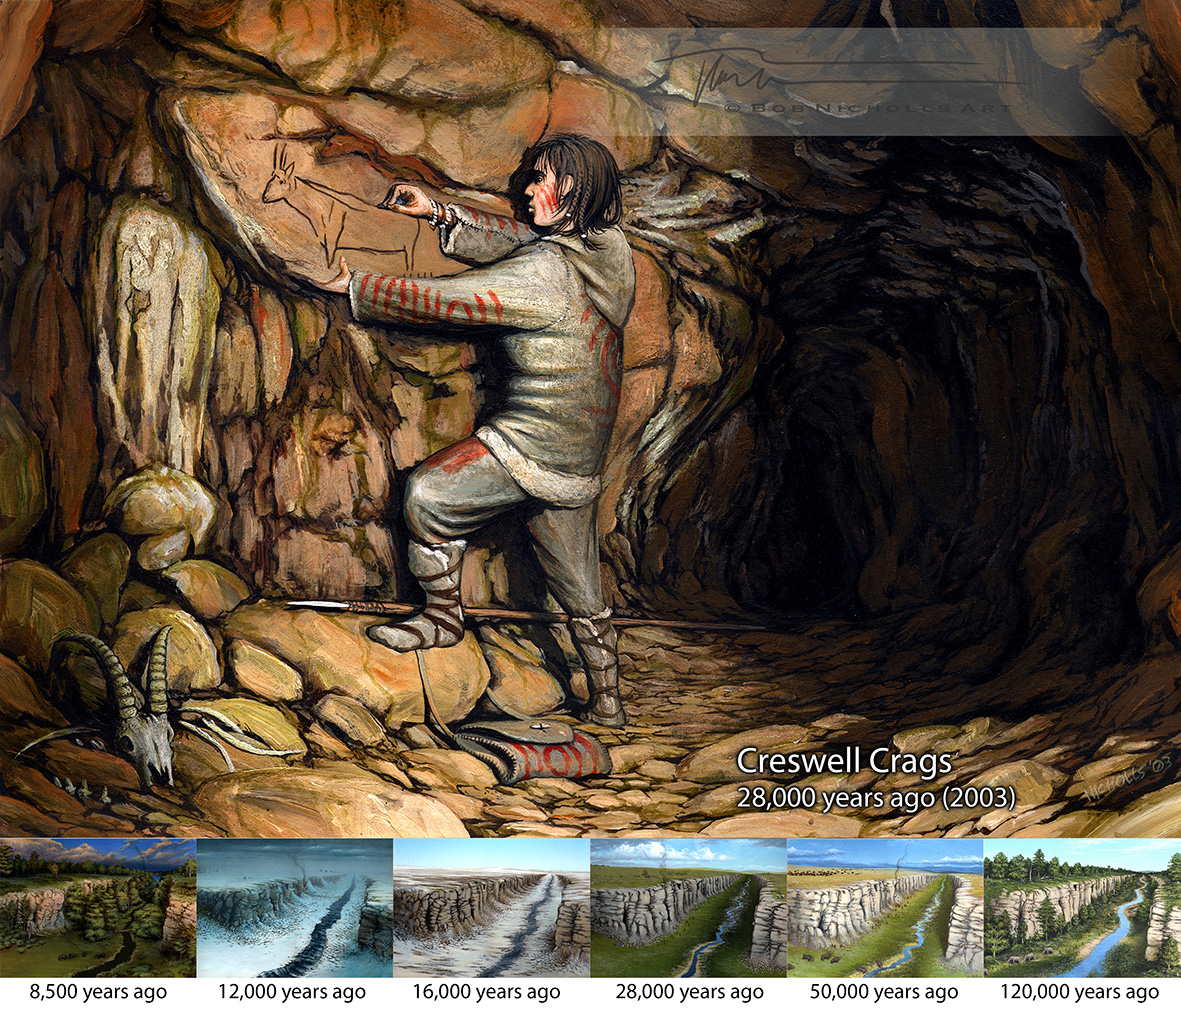Click the '50,000 years ago' caption

tap(884, 992)
